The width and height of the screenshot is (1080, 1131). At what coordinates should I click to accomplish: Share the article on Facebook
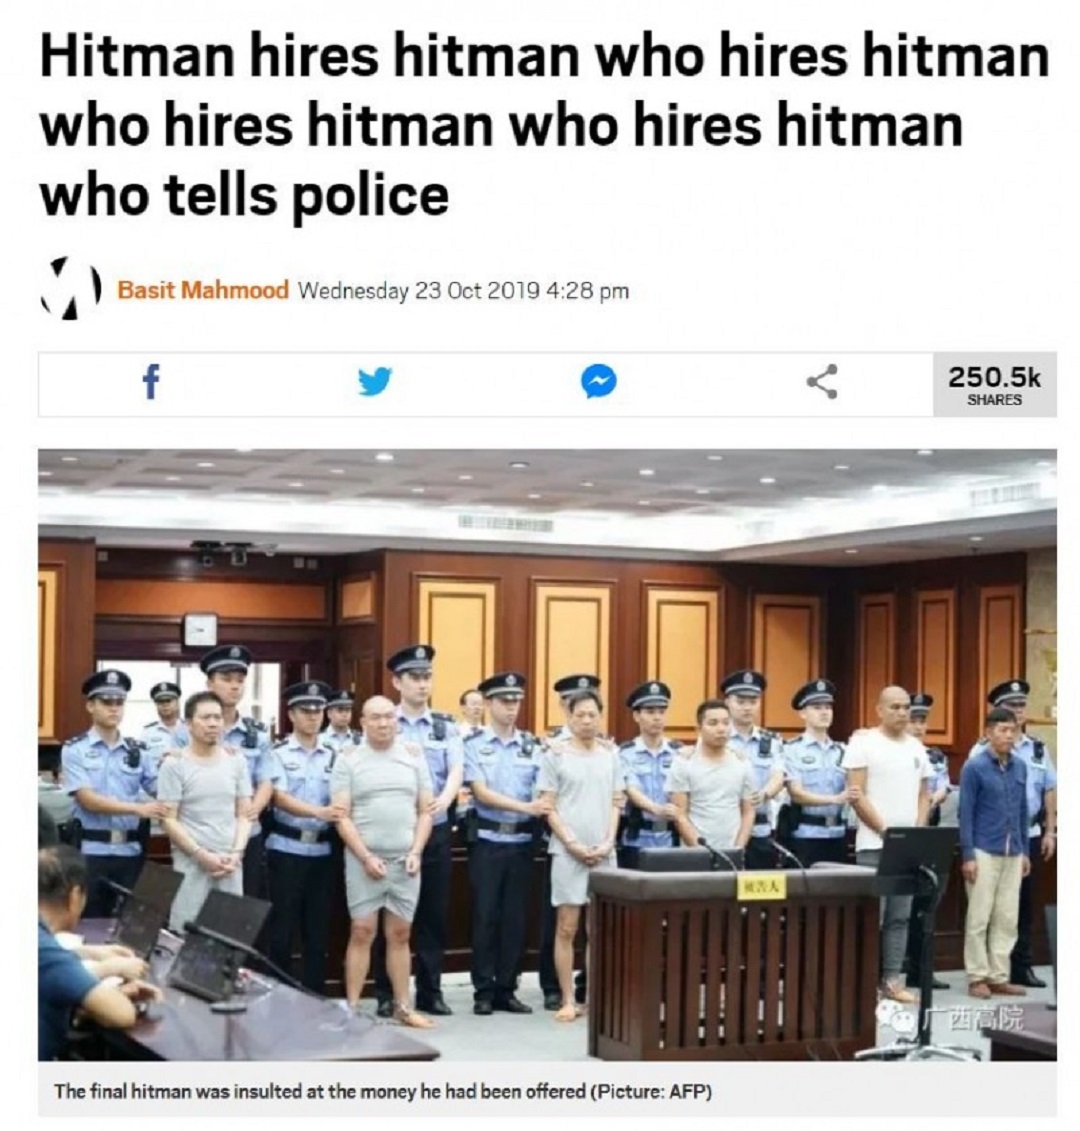point(150,382)
